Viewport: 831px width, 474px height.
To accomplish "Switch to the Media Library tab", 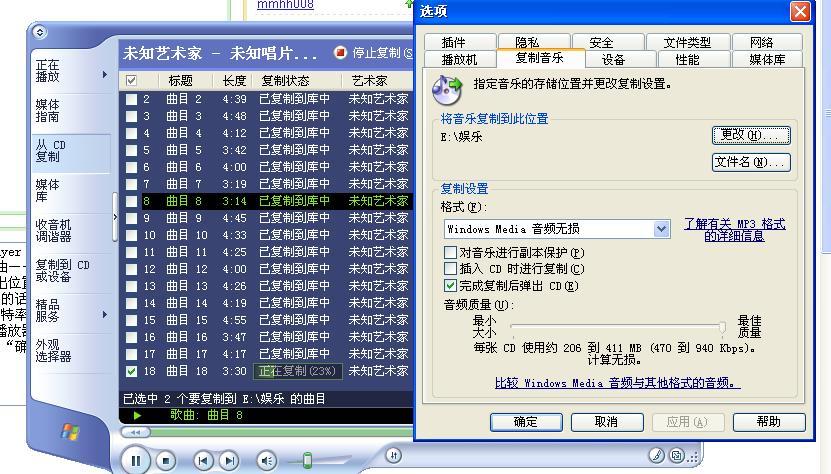I will (x=767, y=59).
